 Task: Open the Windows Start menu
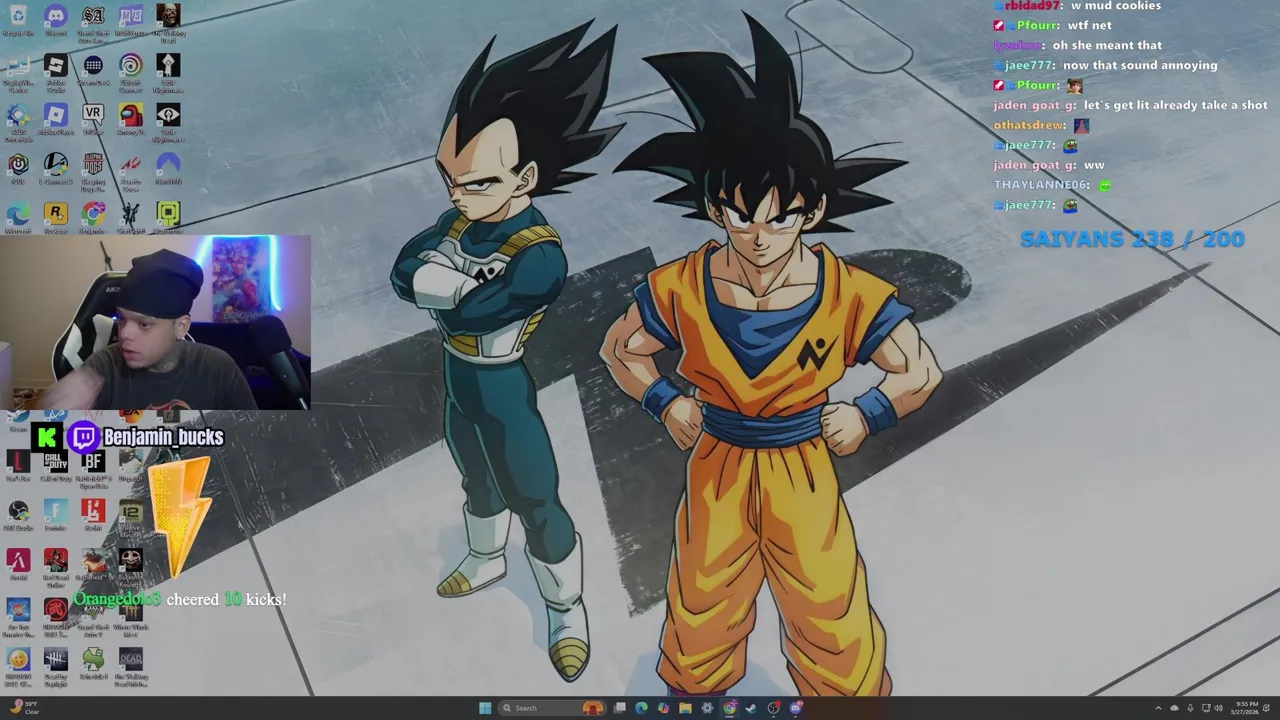(485, 708)
